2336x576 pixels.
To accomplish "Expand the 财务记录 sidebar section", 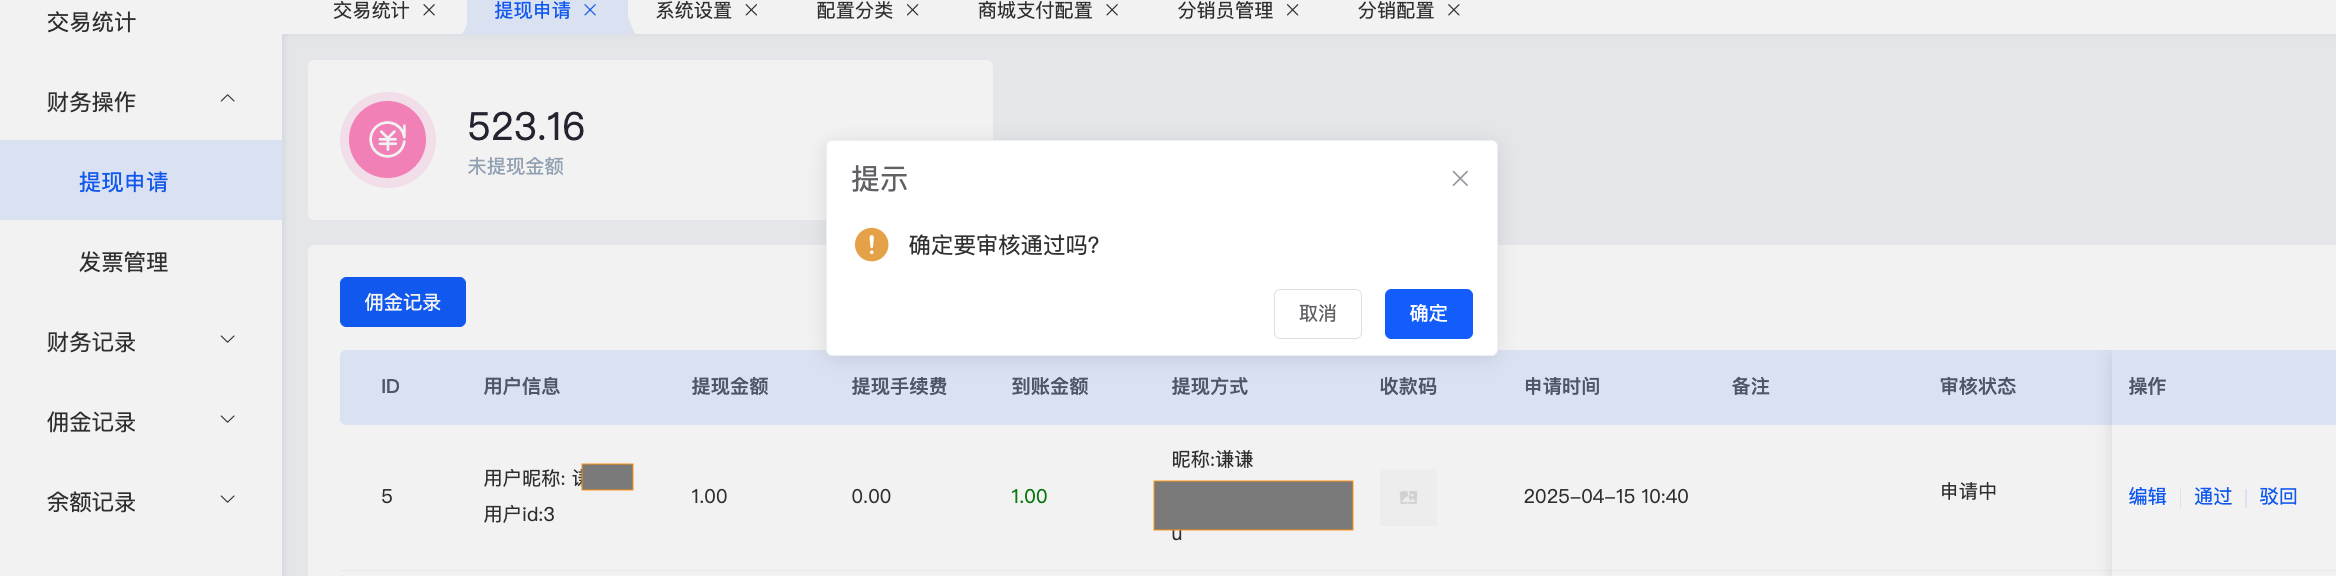I will click(x=228, y=340).
